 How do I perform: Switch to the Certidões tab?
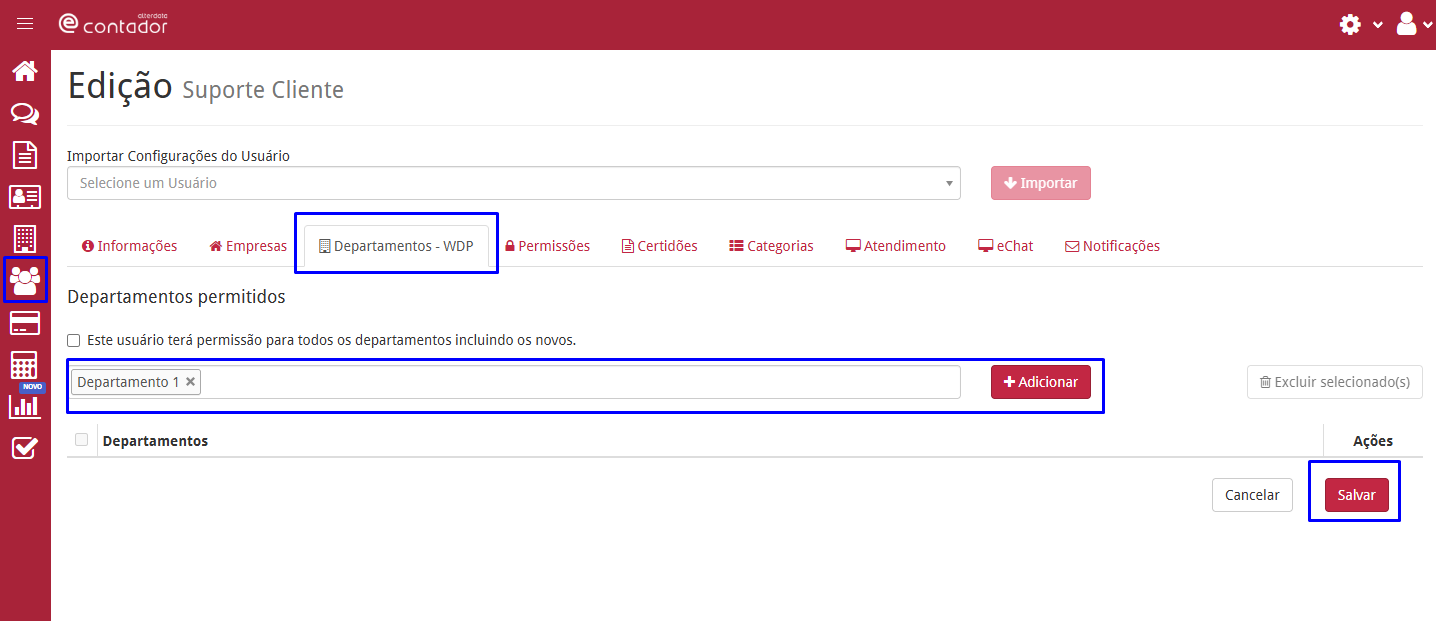[x=660, y=246]
